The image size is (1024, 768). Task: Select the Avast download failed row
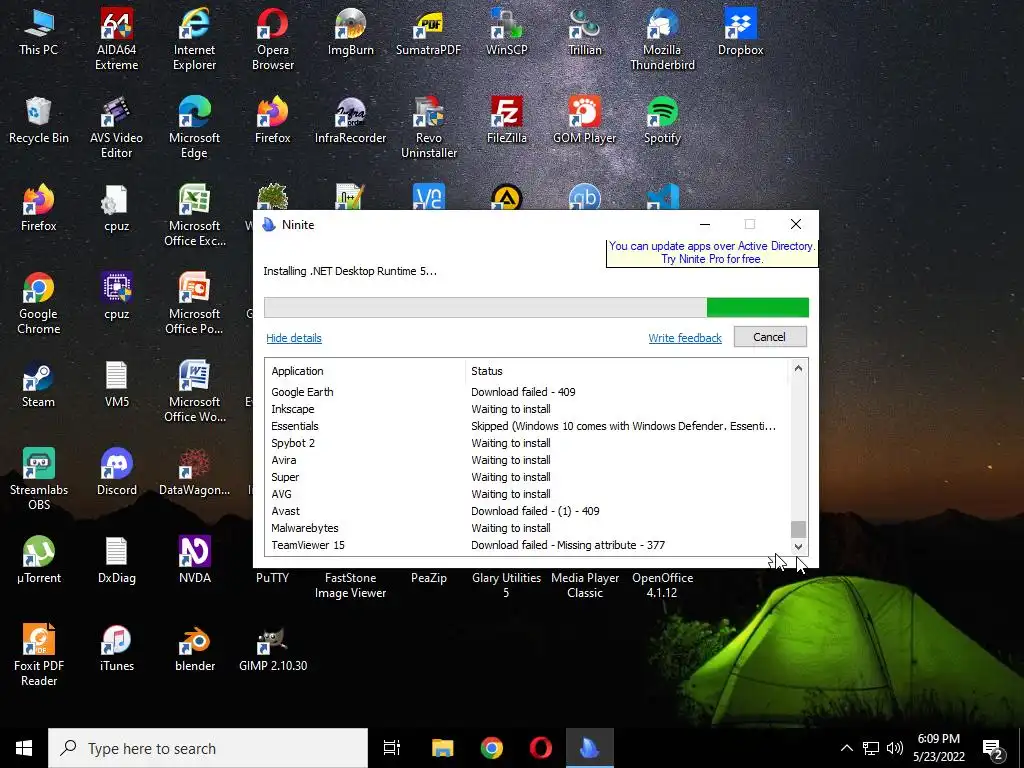click(528, 511)
